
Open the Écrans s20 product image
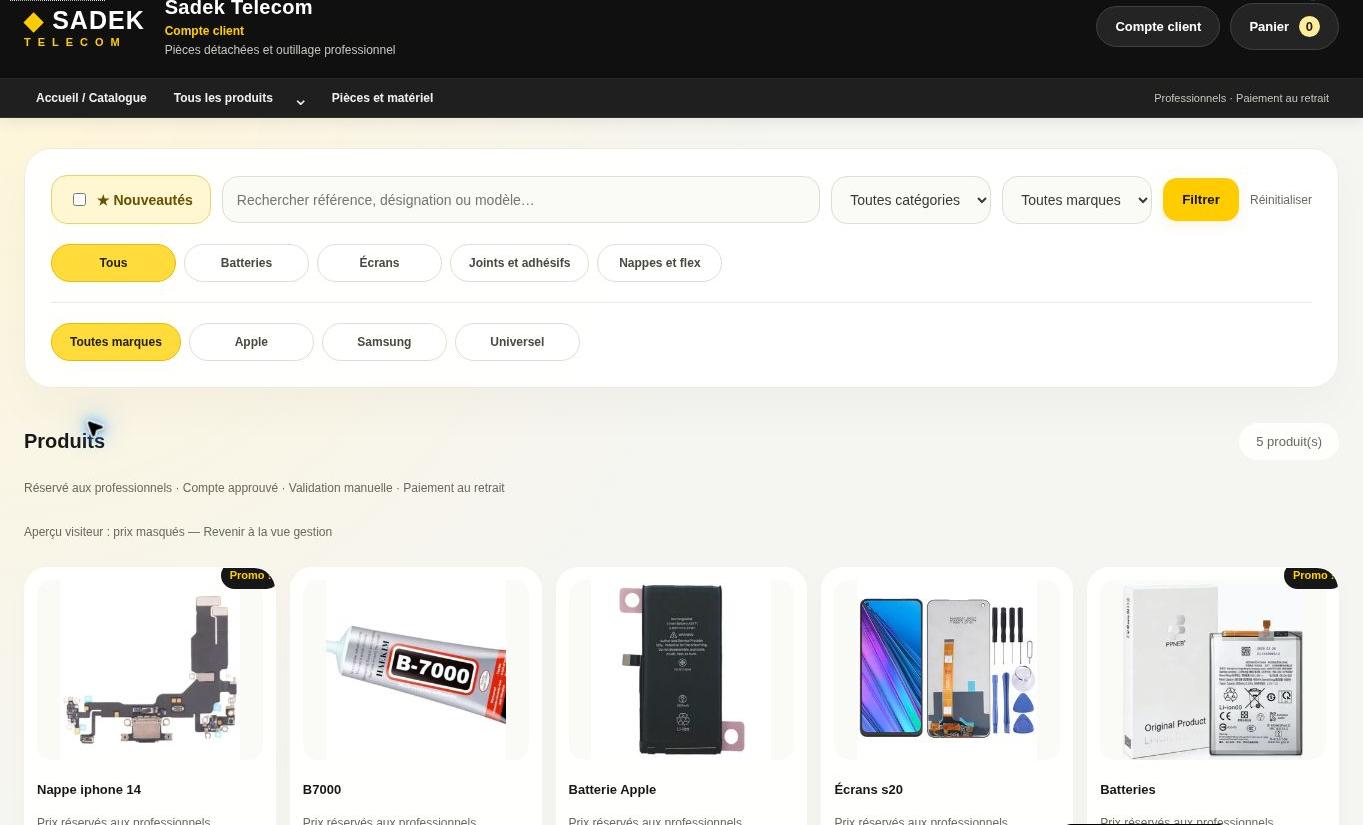[947, 670]
